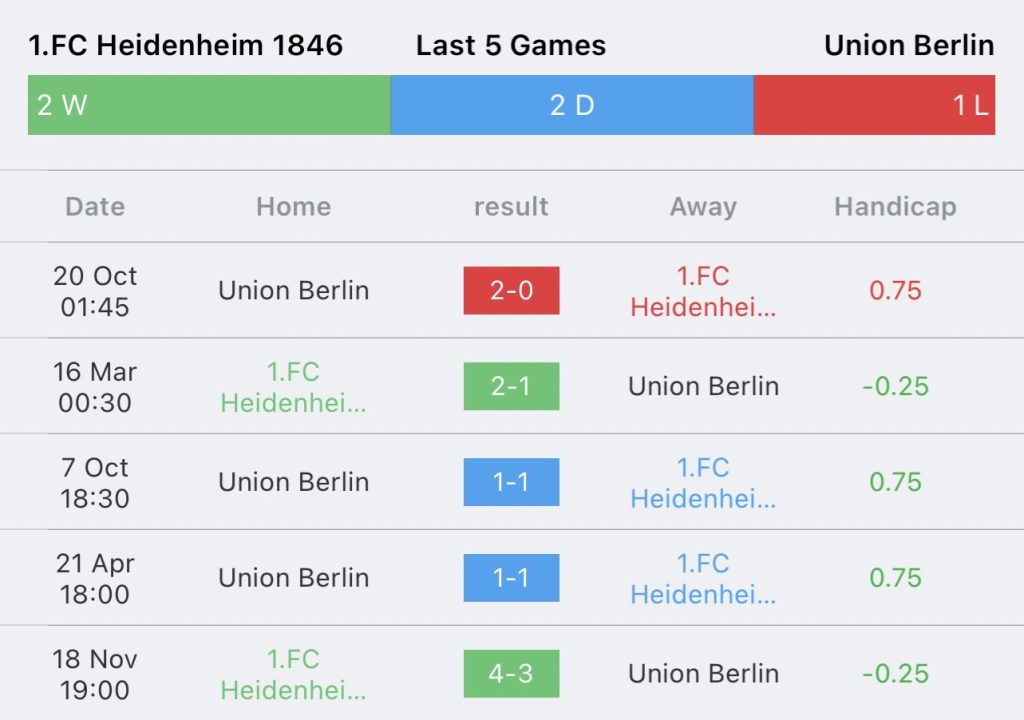Click the green 2-1 result badge
This screenshot has height=720, width=1024.
[x=511, y=386]
